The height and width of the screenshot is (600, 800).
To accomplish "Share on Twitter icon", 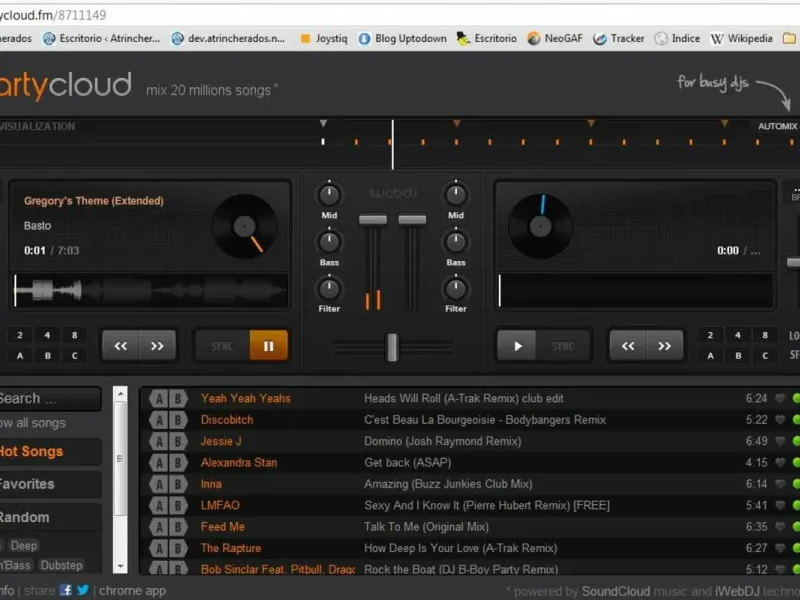I will click(x=83, y=590).
